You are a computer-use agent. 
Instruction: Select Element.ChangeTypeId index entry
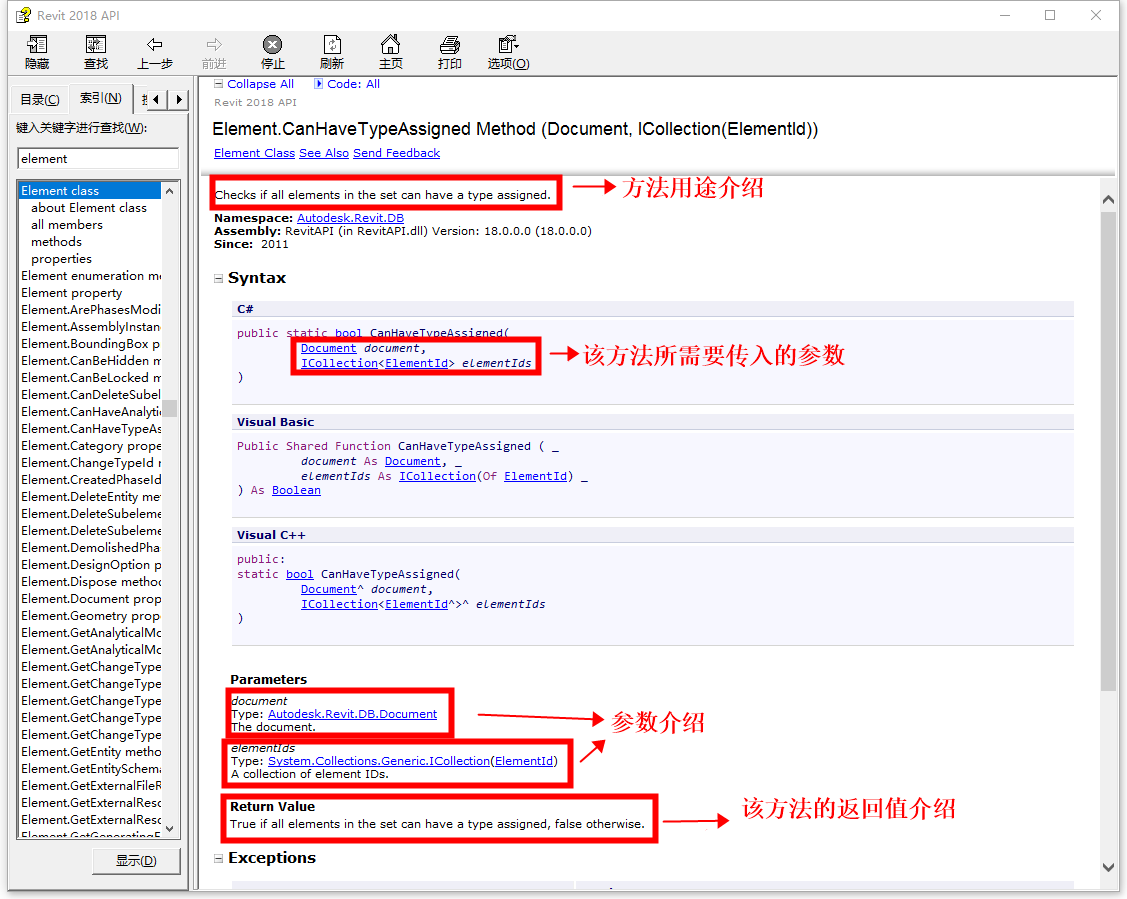[89, 463]
